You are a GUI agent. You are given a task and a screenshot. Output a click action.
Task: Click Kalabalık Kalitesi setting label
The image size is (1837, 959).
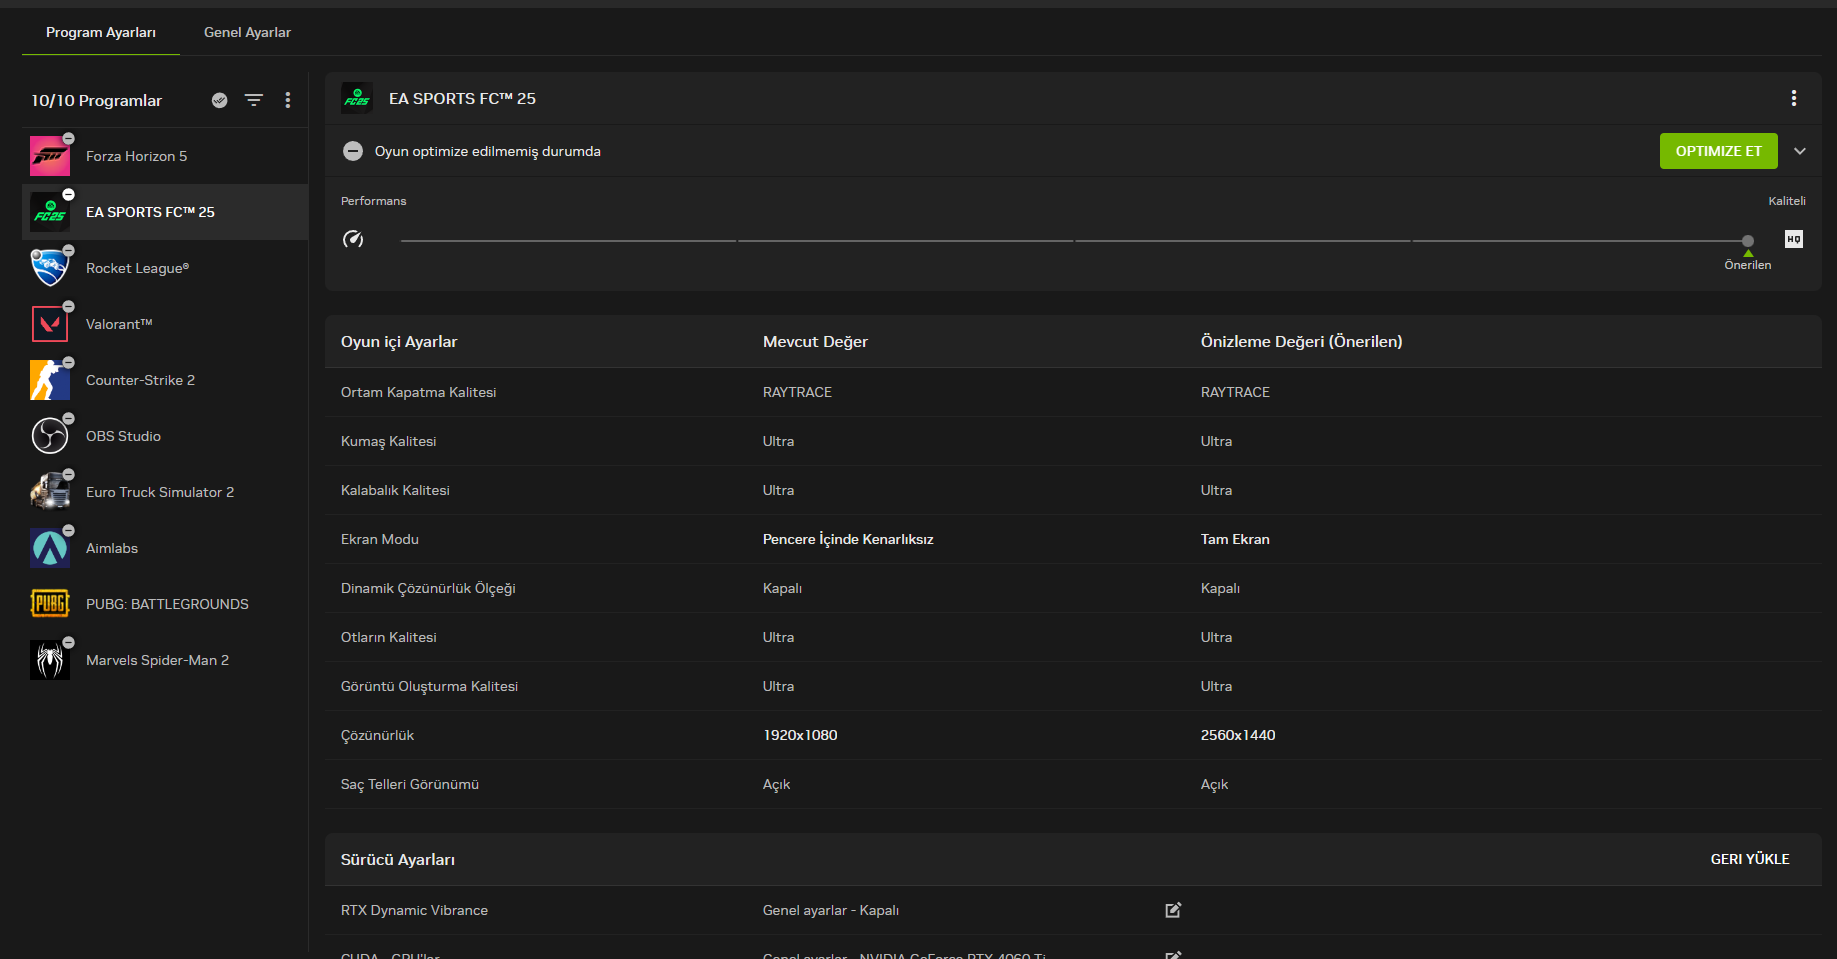coord(395,490)
